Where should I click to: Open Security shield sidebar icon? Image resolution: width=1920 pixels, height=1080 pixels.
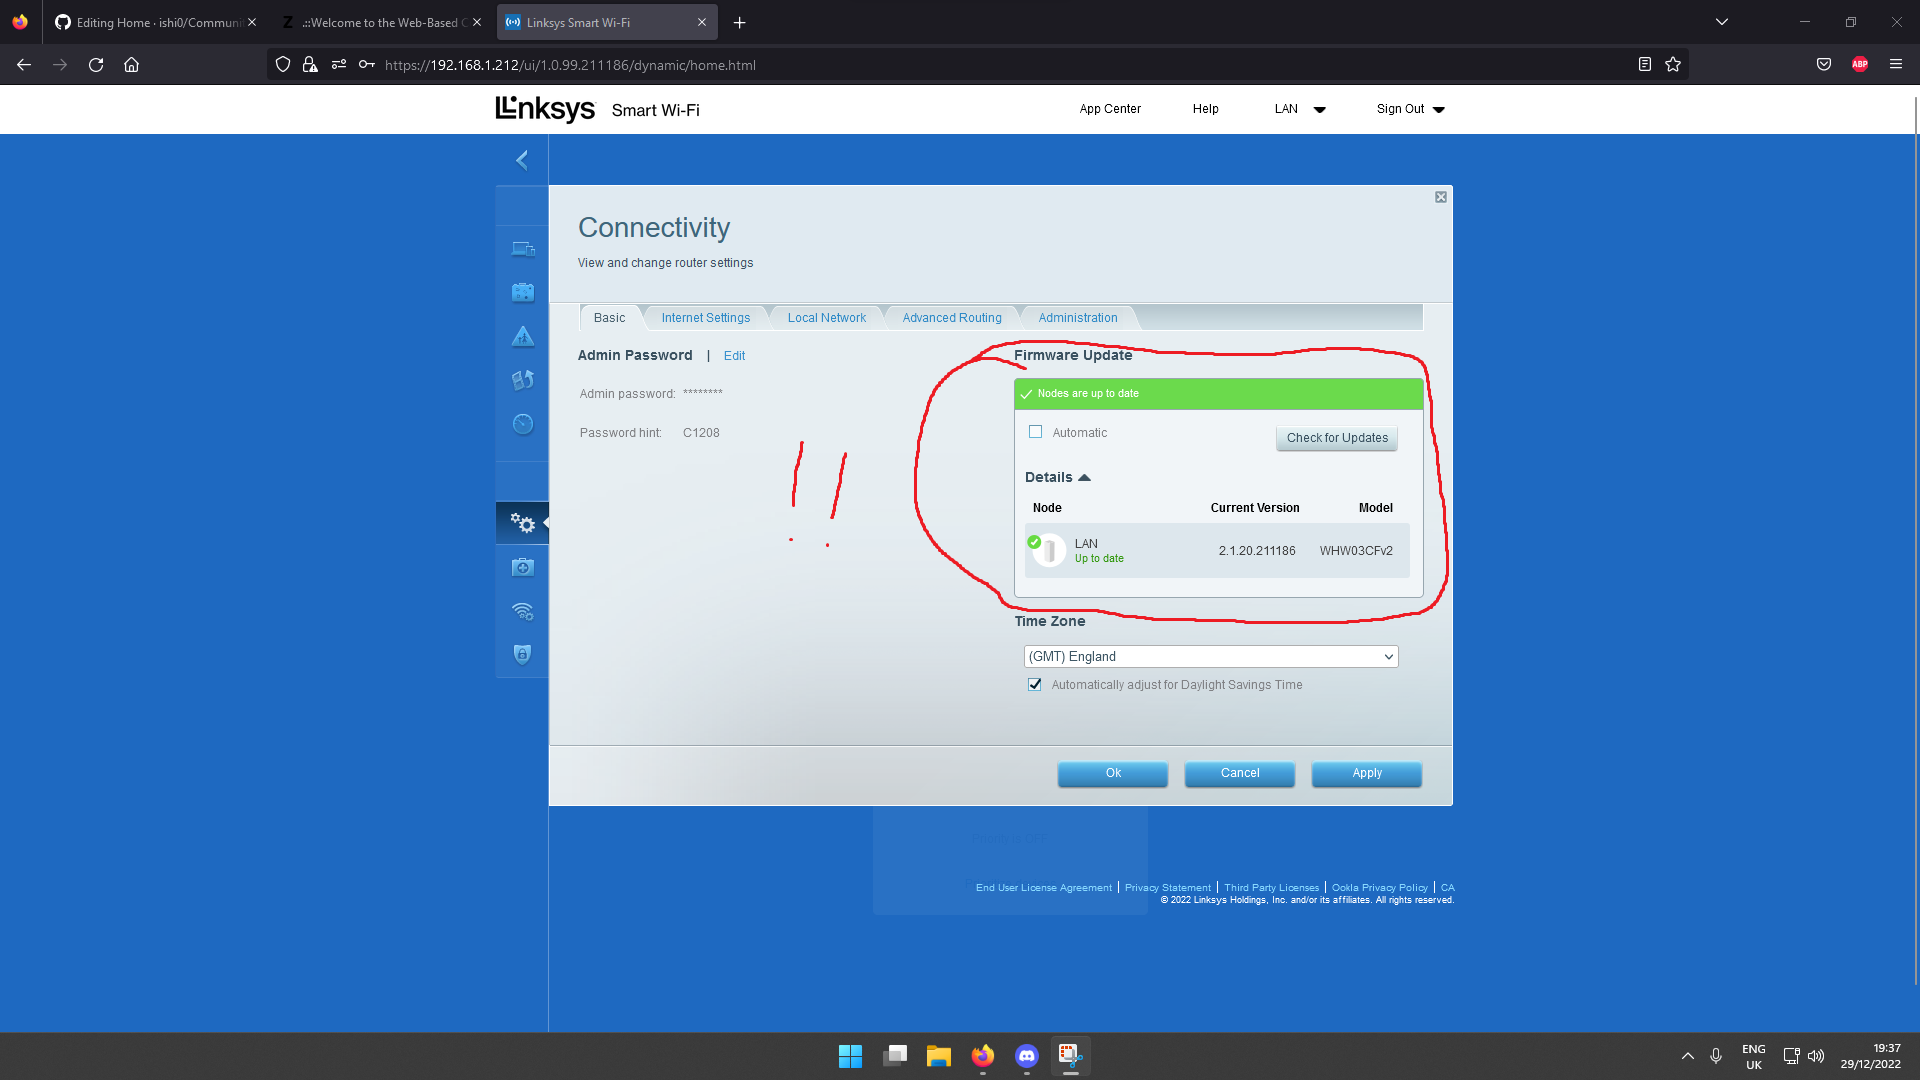522,654
